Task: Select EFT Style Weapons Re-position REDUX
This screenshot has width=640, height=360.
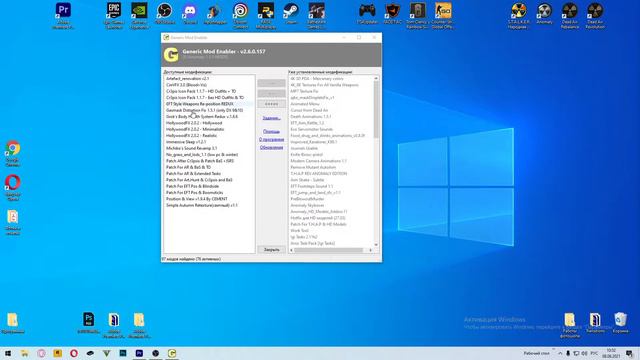Action: pyautogui.click(x=200, y=104)
